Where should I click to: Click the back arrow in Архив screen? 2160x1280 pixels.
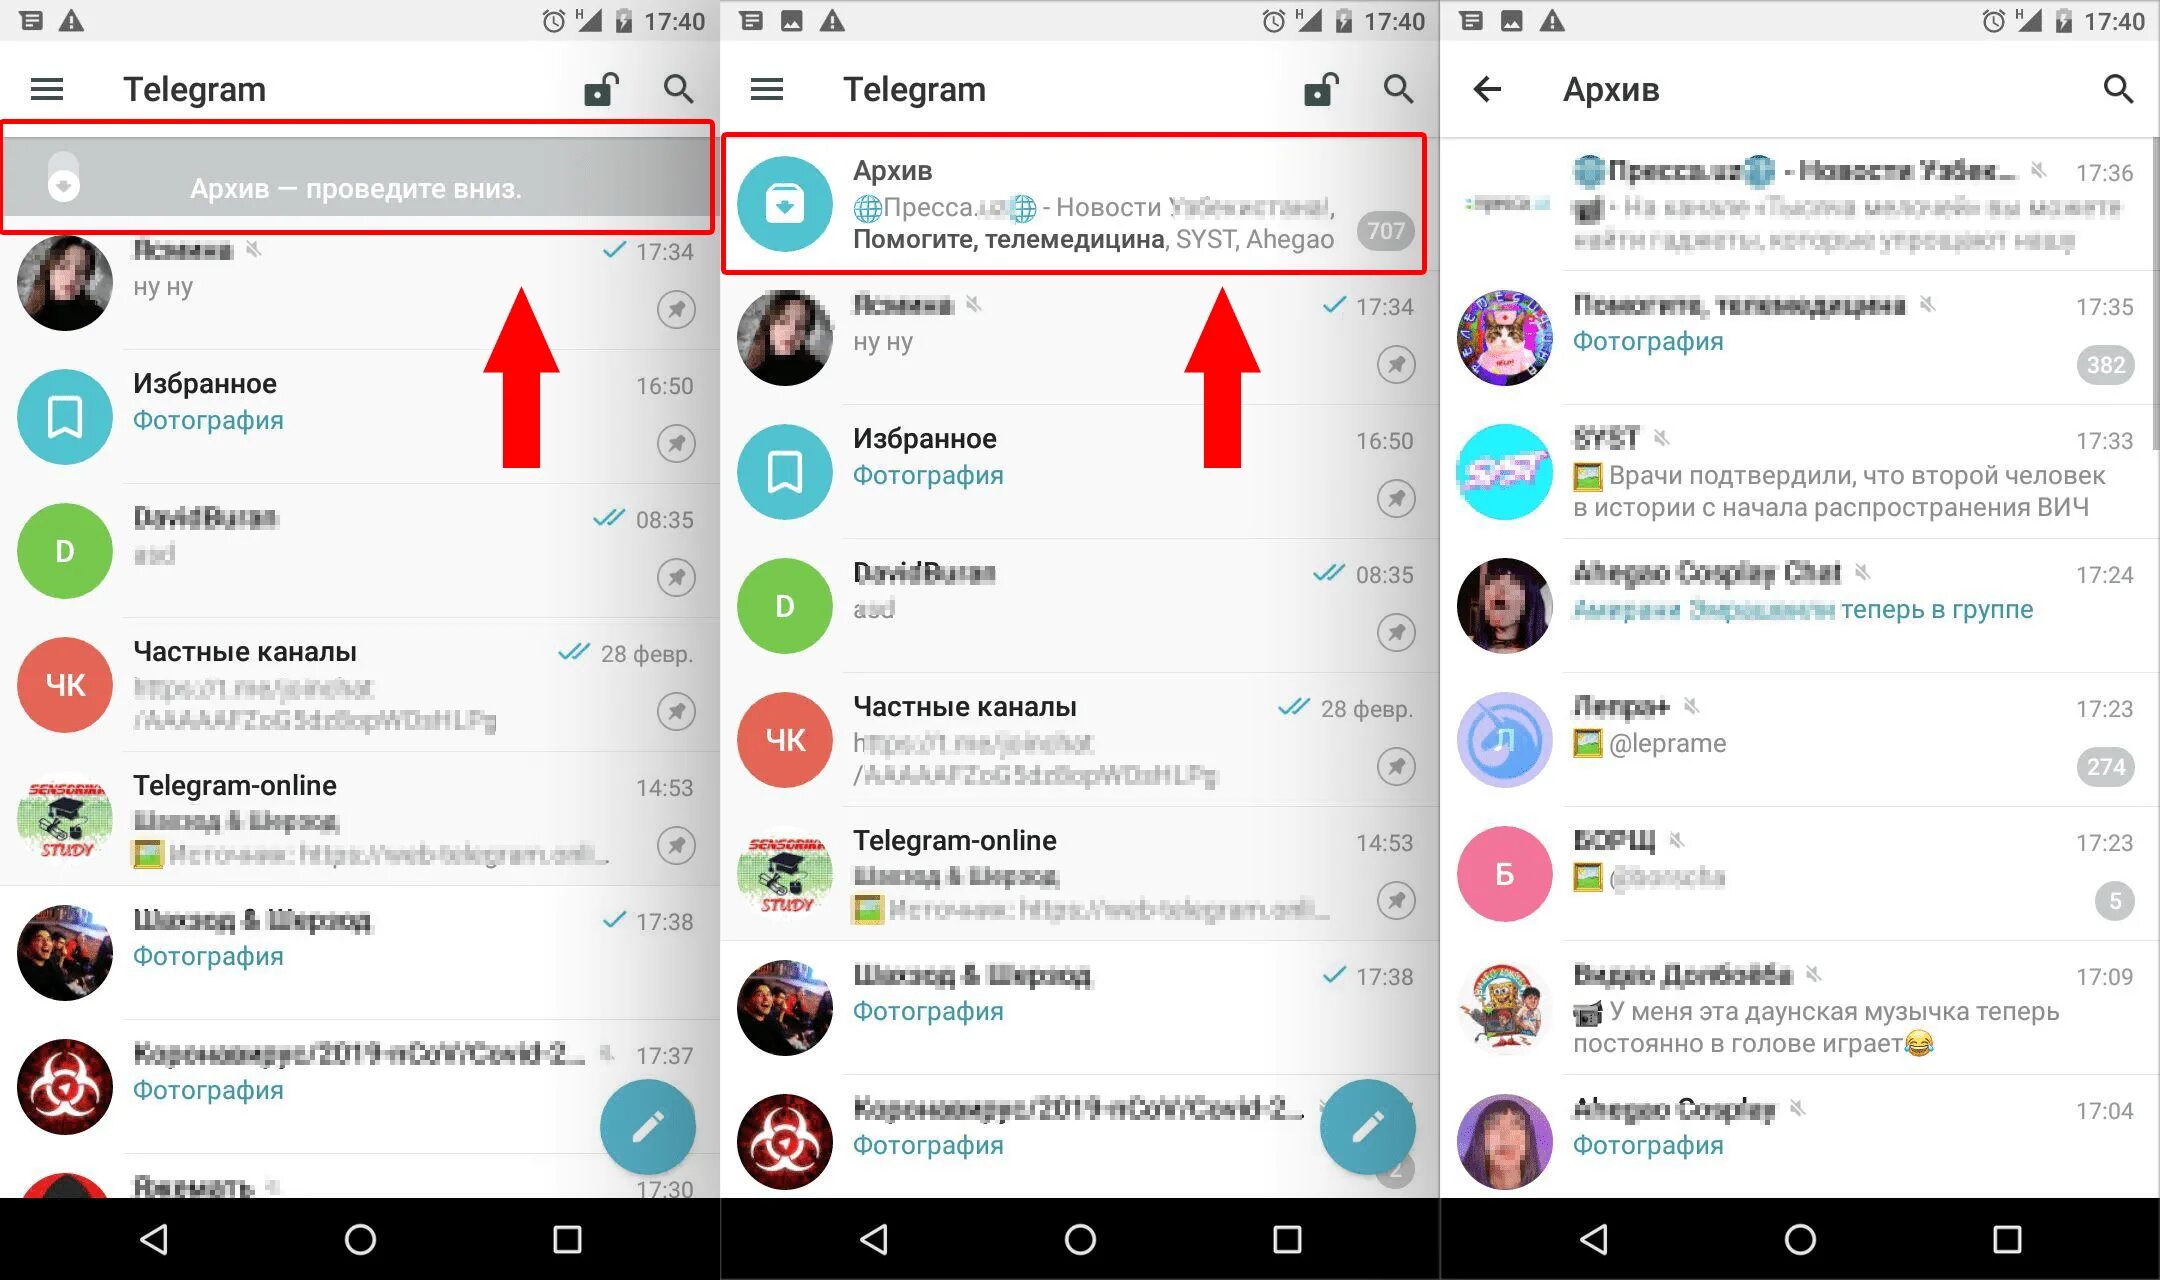tap(1484, 87)
